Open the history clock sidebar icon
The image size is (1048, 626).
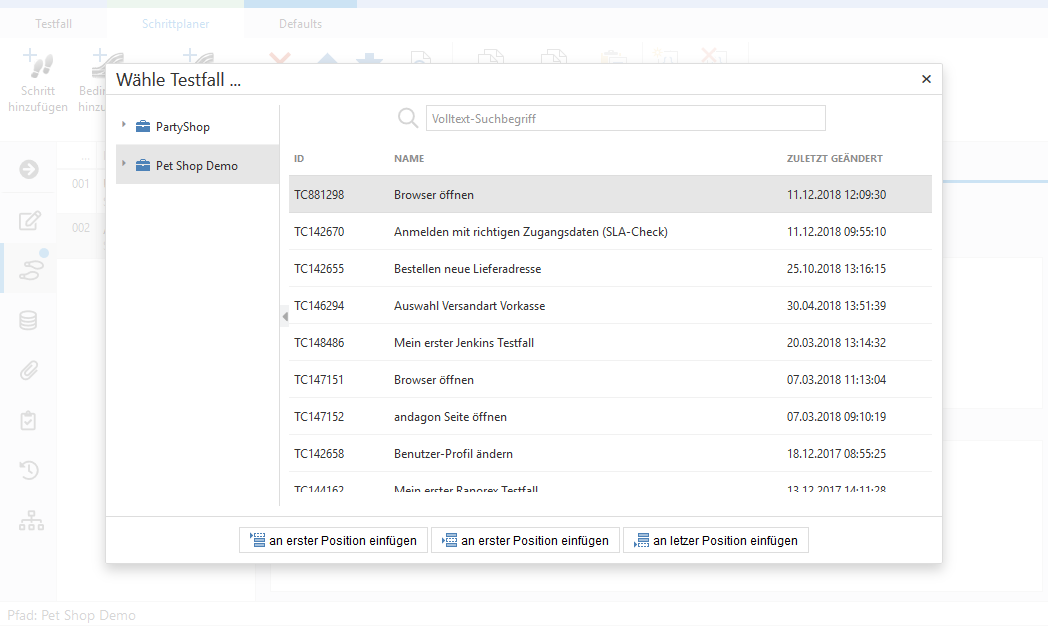[30, 470]
